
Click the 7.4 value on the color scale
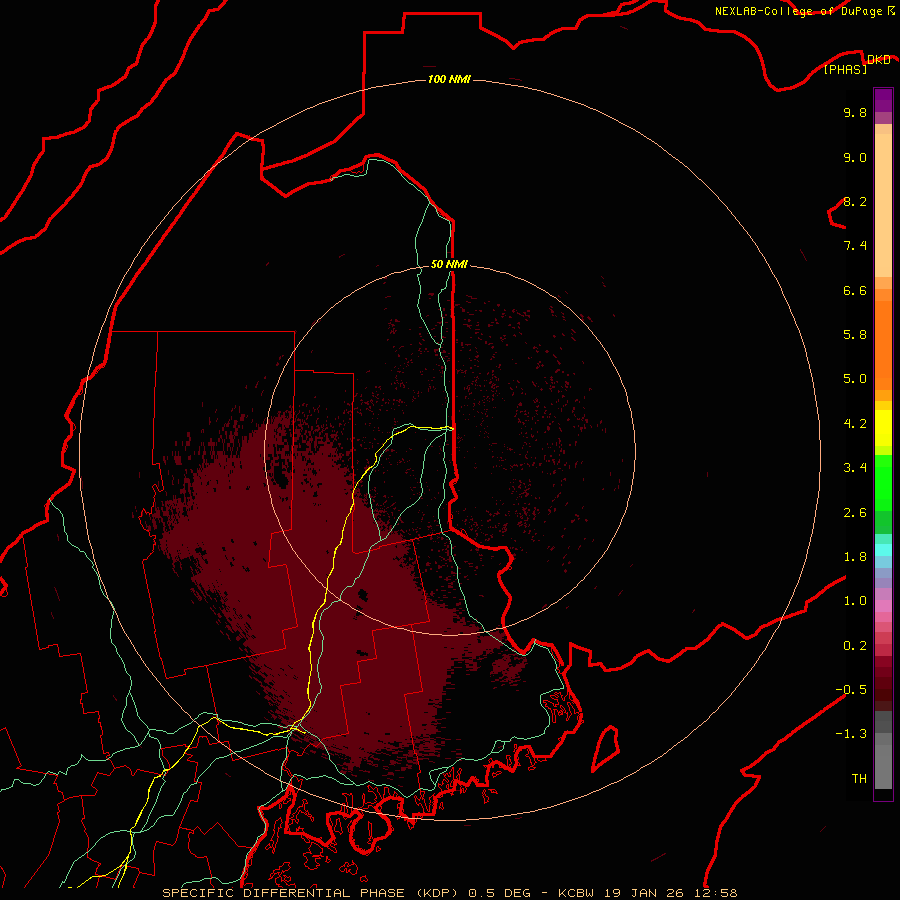pyautogui.click(x=855, y=246)
